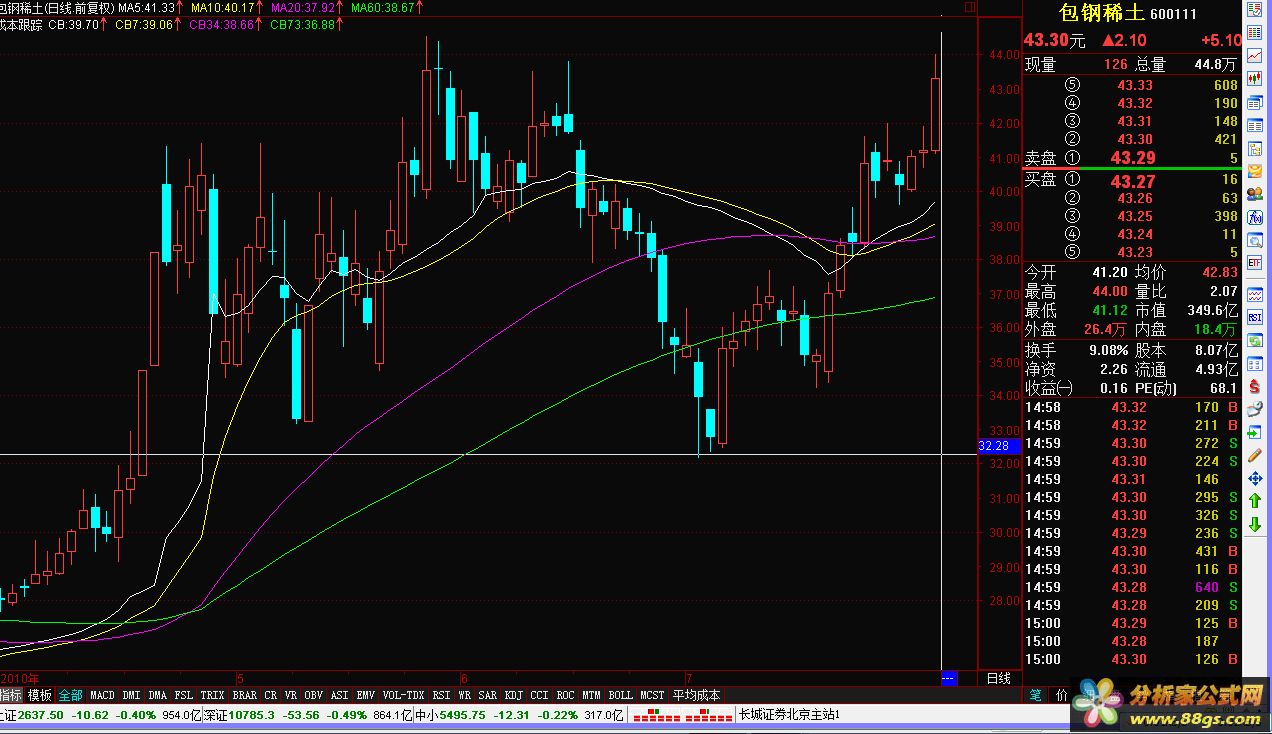This screenshot has height=734, width=1272.
Task: Click the ETF icon in sidebar
Action: [1254, 263]
